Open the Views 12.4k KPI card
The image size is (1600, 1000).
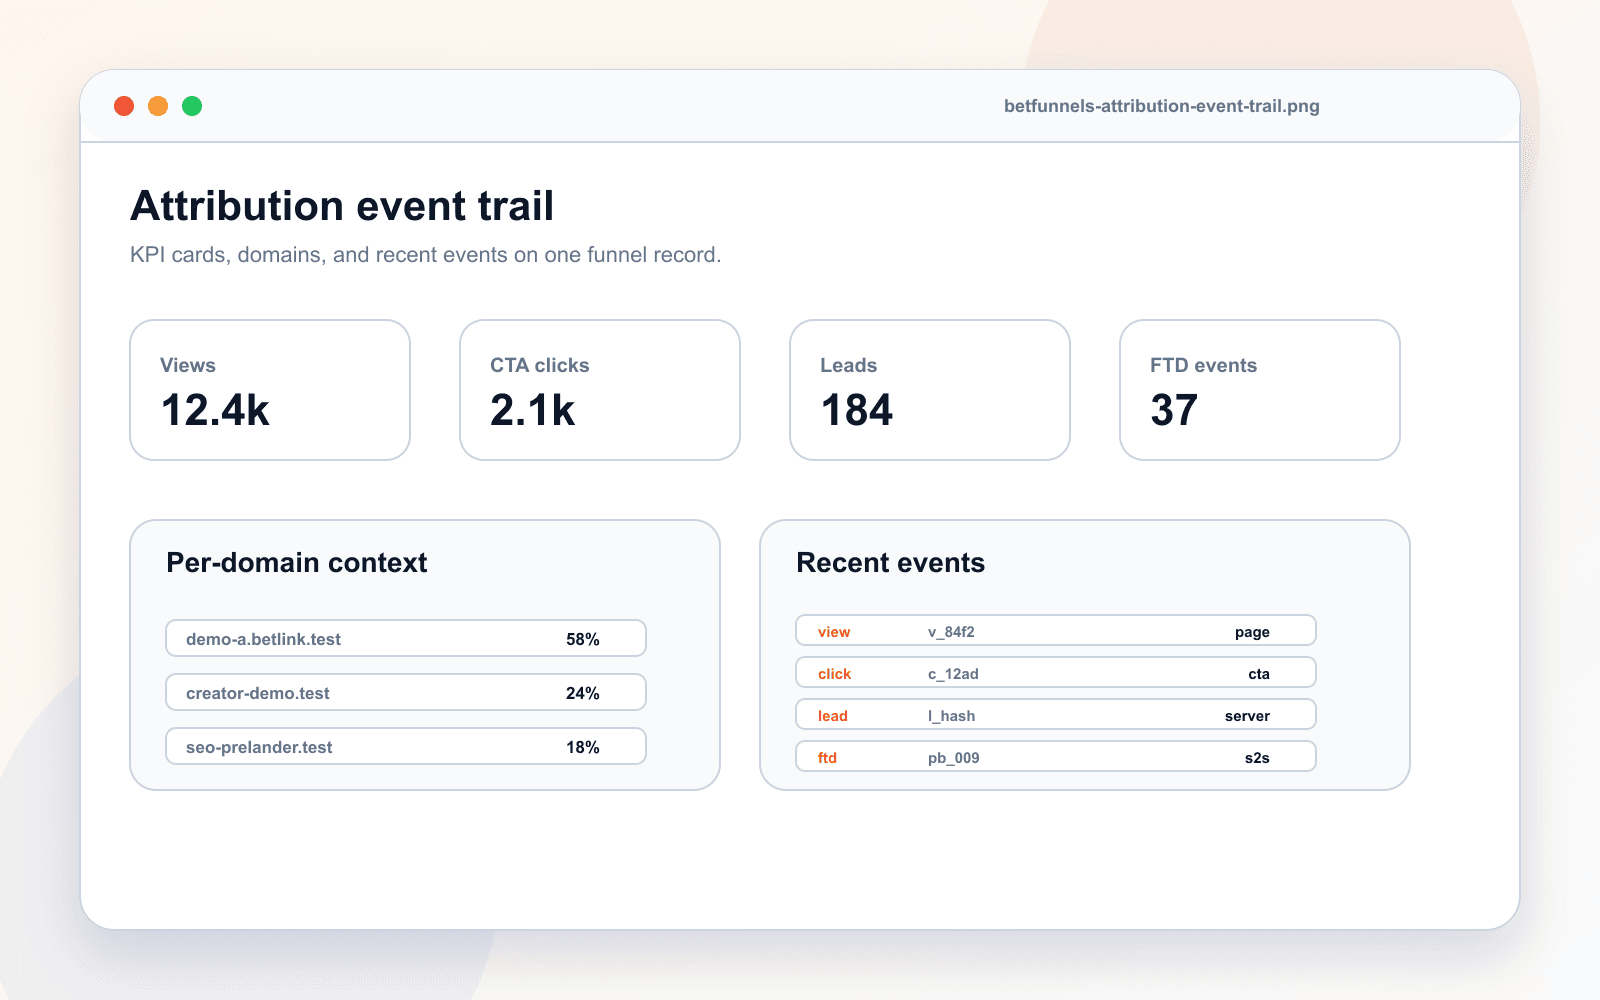(x=270, y=390)
